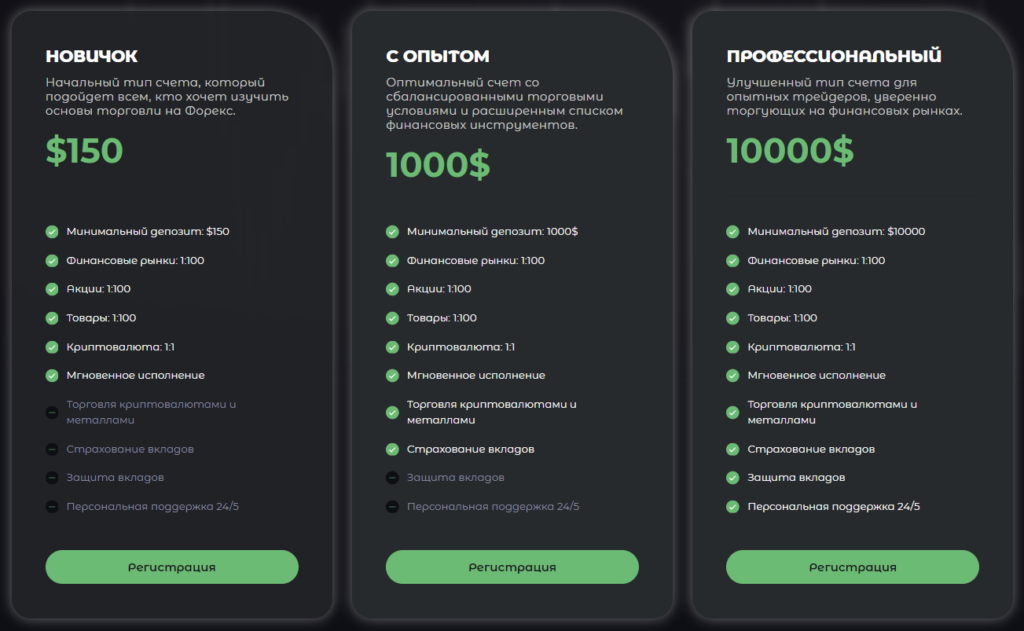Click the 1000$ price in the middle card
This screenshot has height=631, width=1024.
[438, 164]
